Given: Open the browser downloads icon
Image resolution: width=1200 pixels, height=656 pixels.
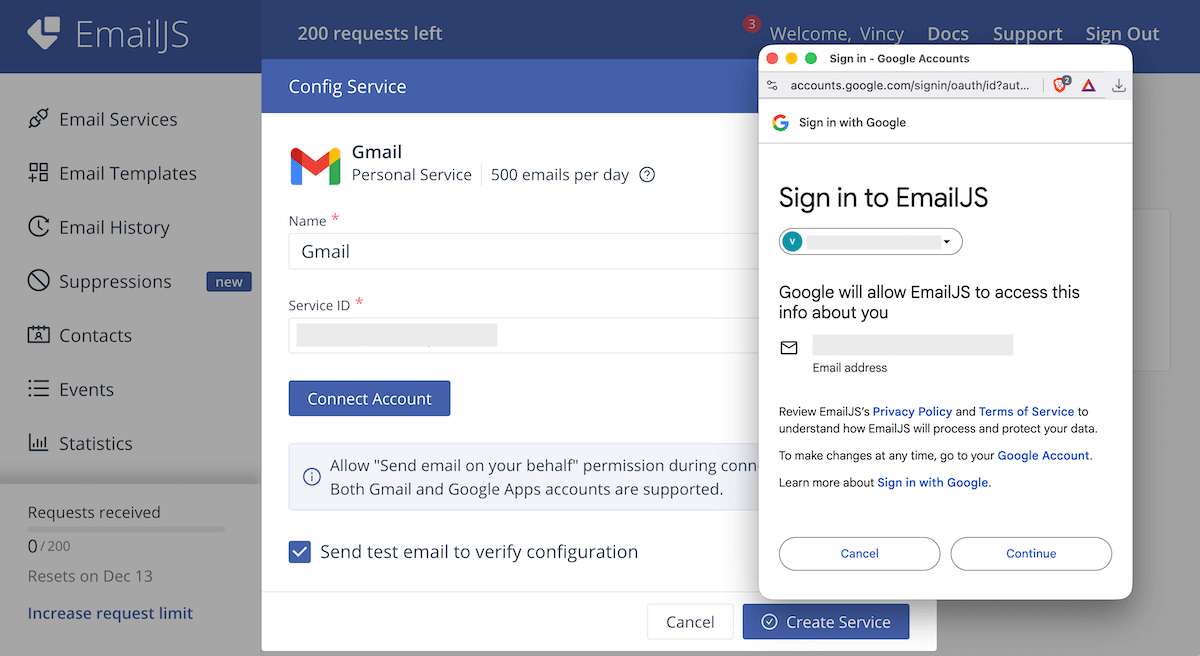Looking at the screenshot, I should click(x=1118, y=86).
